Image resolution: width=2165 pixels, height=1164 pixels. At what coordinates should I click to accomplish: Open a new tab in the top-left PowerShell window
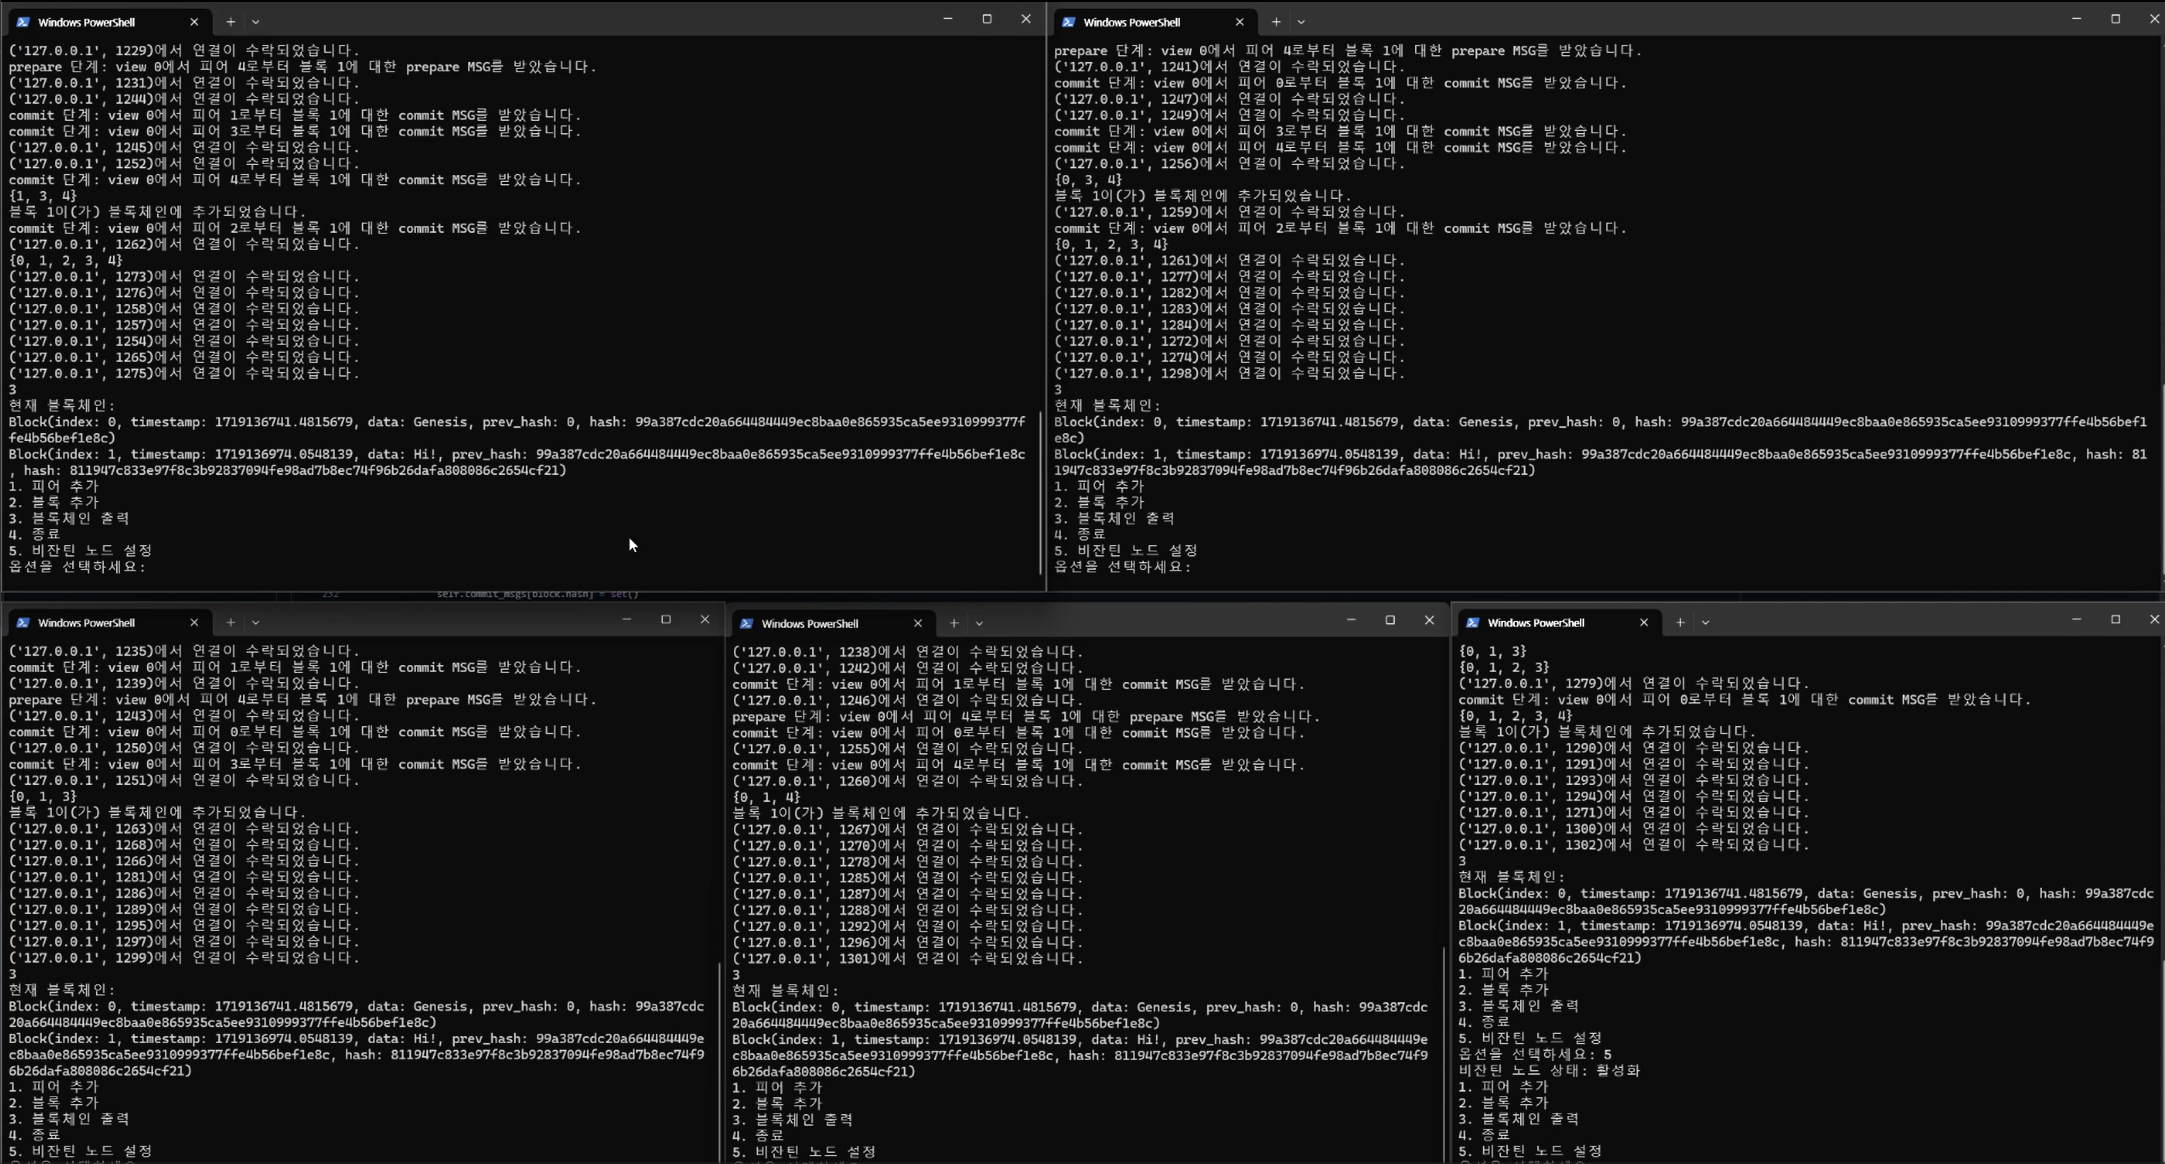point(230,21)
